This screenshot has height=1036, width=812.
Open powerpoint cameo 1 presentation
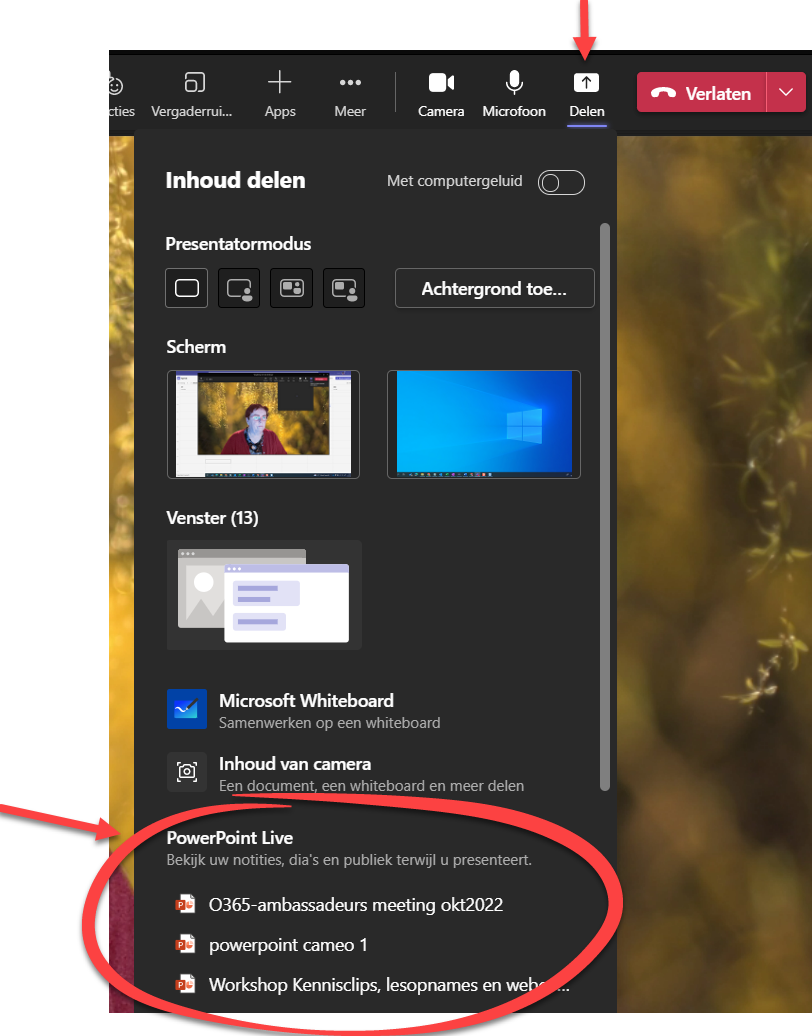(288, 945)
